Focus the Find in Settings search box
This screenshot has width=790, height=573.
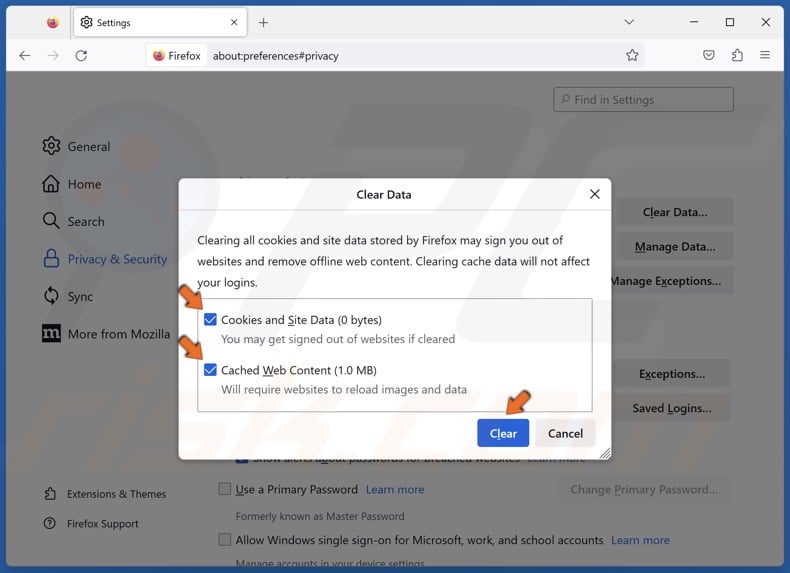[643, 100]
